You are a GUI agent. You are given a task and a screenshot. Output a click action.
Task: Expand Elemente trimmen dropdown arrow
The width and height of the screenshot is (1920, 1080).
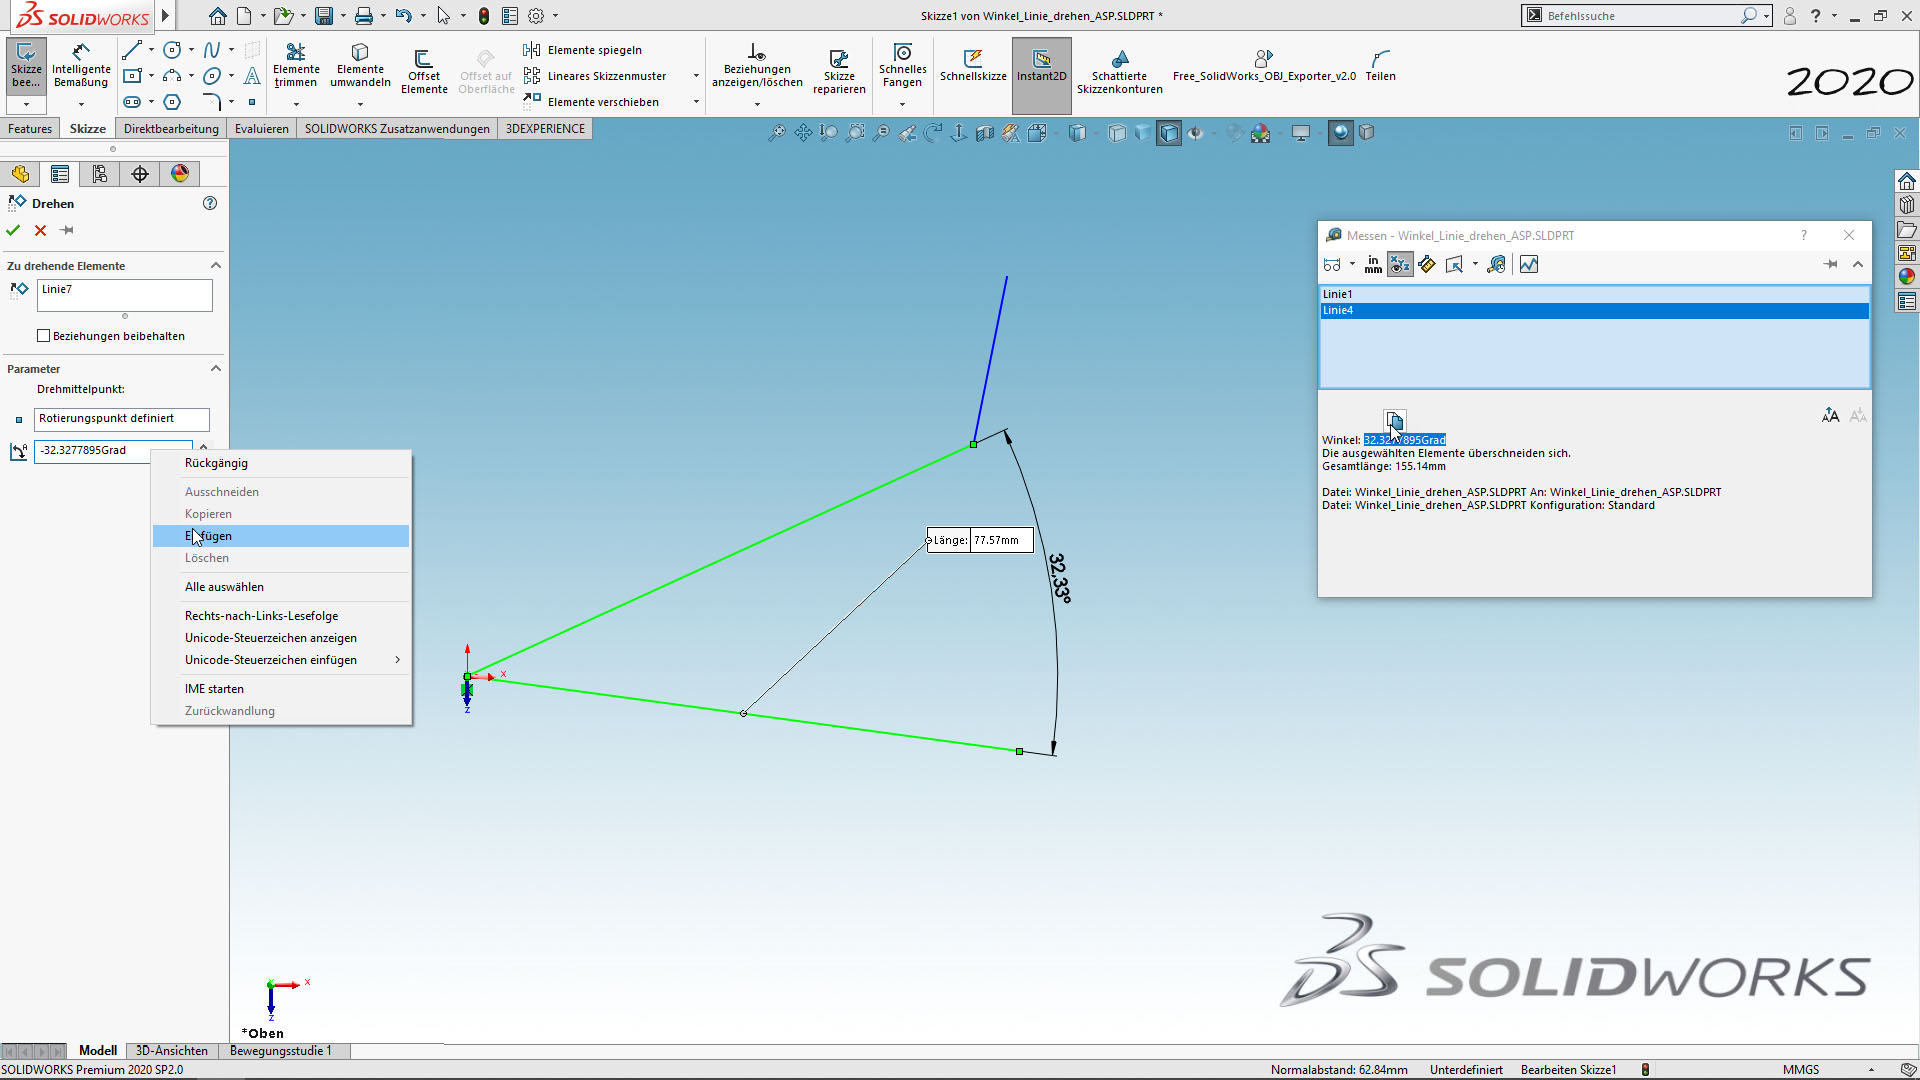click(296, 104)
